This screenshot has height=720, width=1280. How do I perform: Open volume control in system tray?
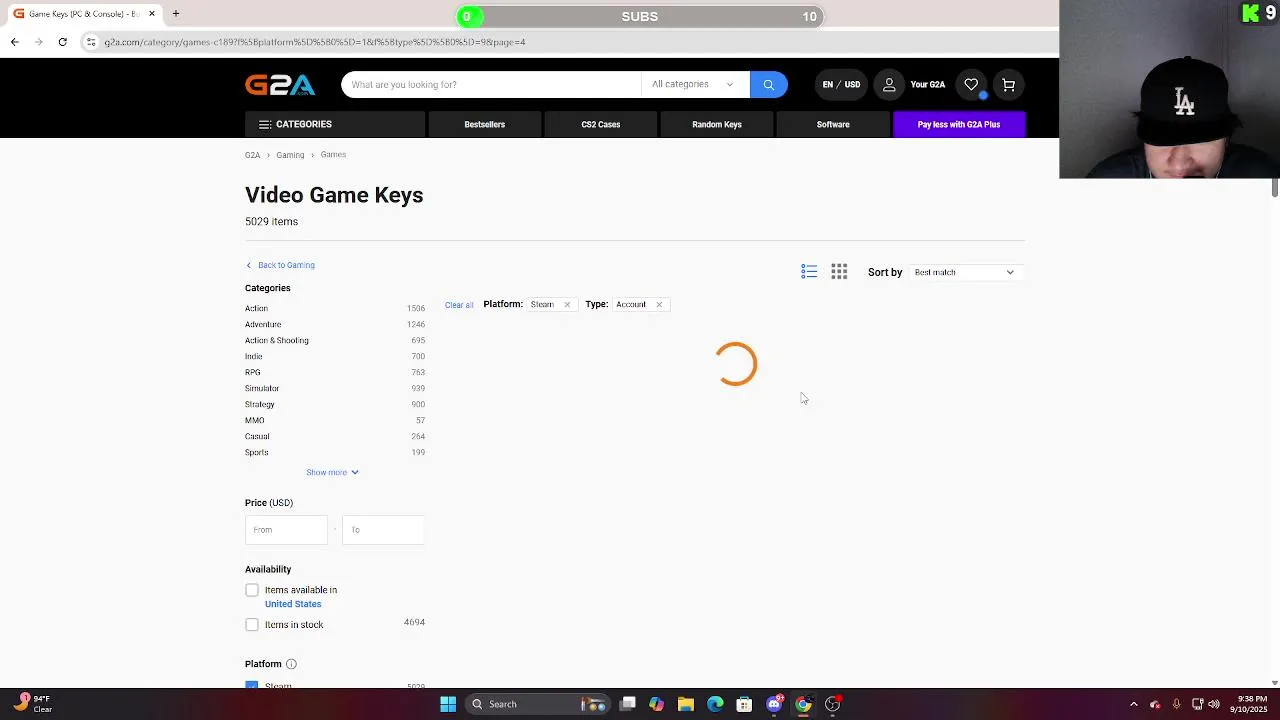(1215, 704)
